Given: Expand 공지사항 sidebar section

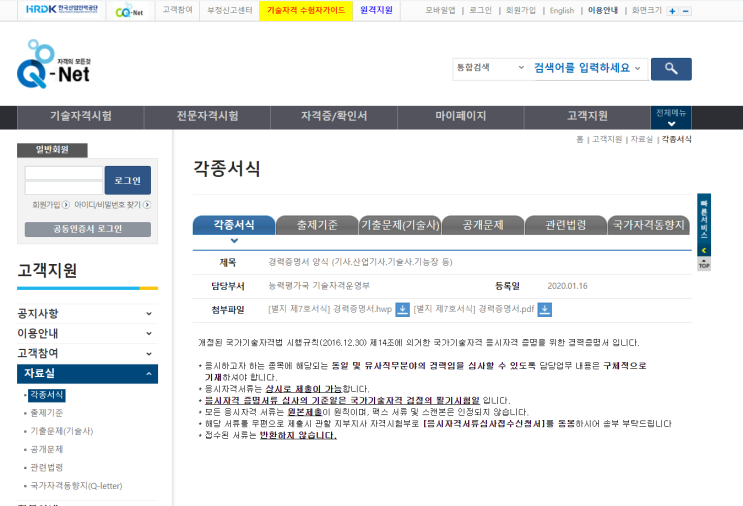Looking at the screenshot, I should pyautogui.click(x=87, y=313).
